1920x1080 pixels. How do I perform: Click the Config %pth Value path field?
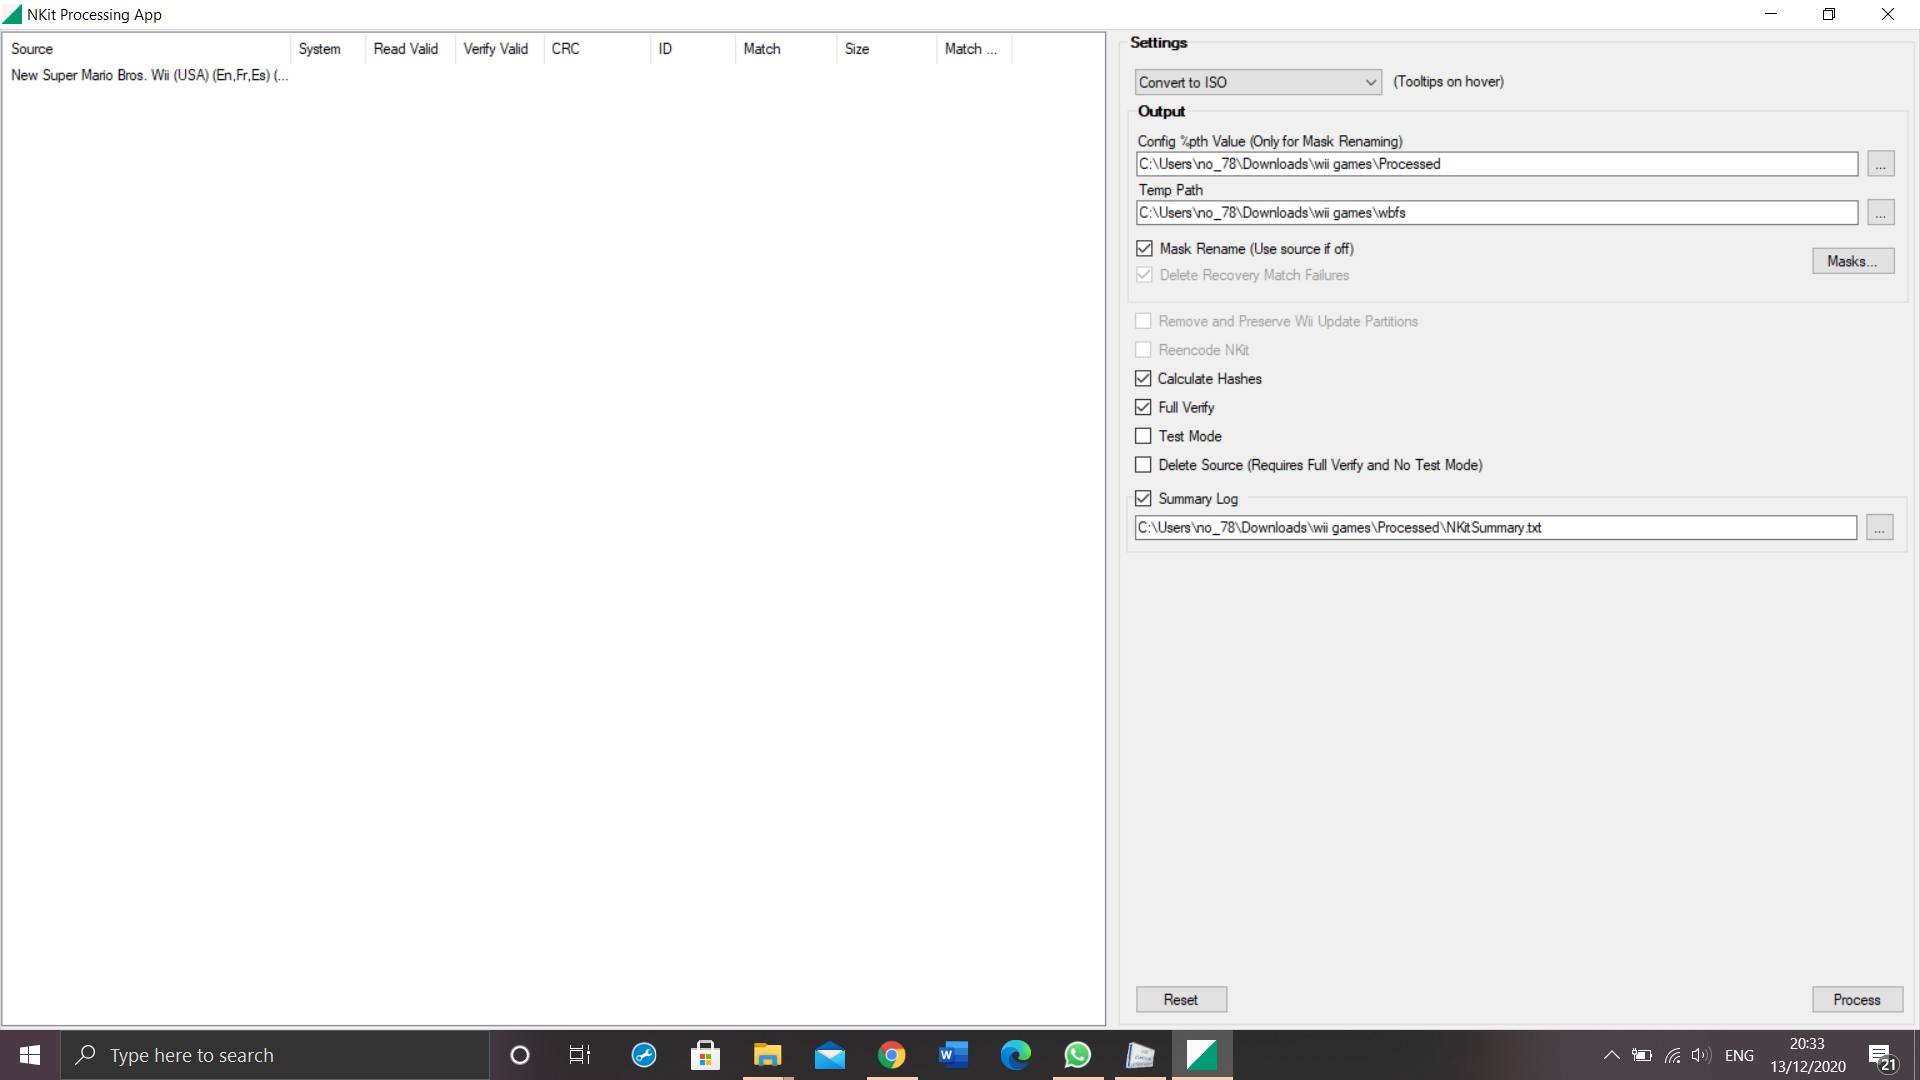pos(1497,164)
